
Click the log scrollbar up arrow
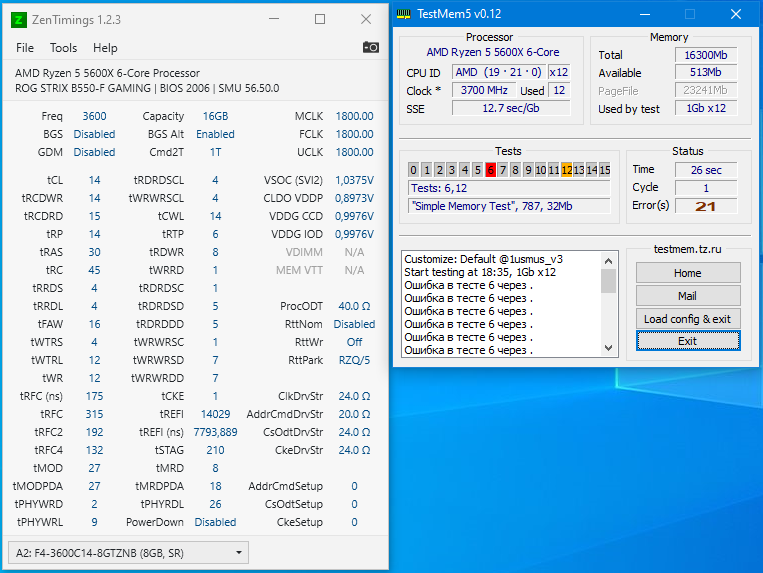[x=608, y=261]
